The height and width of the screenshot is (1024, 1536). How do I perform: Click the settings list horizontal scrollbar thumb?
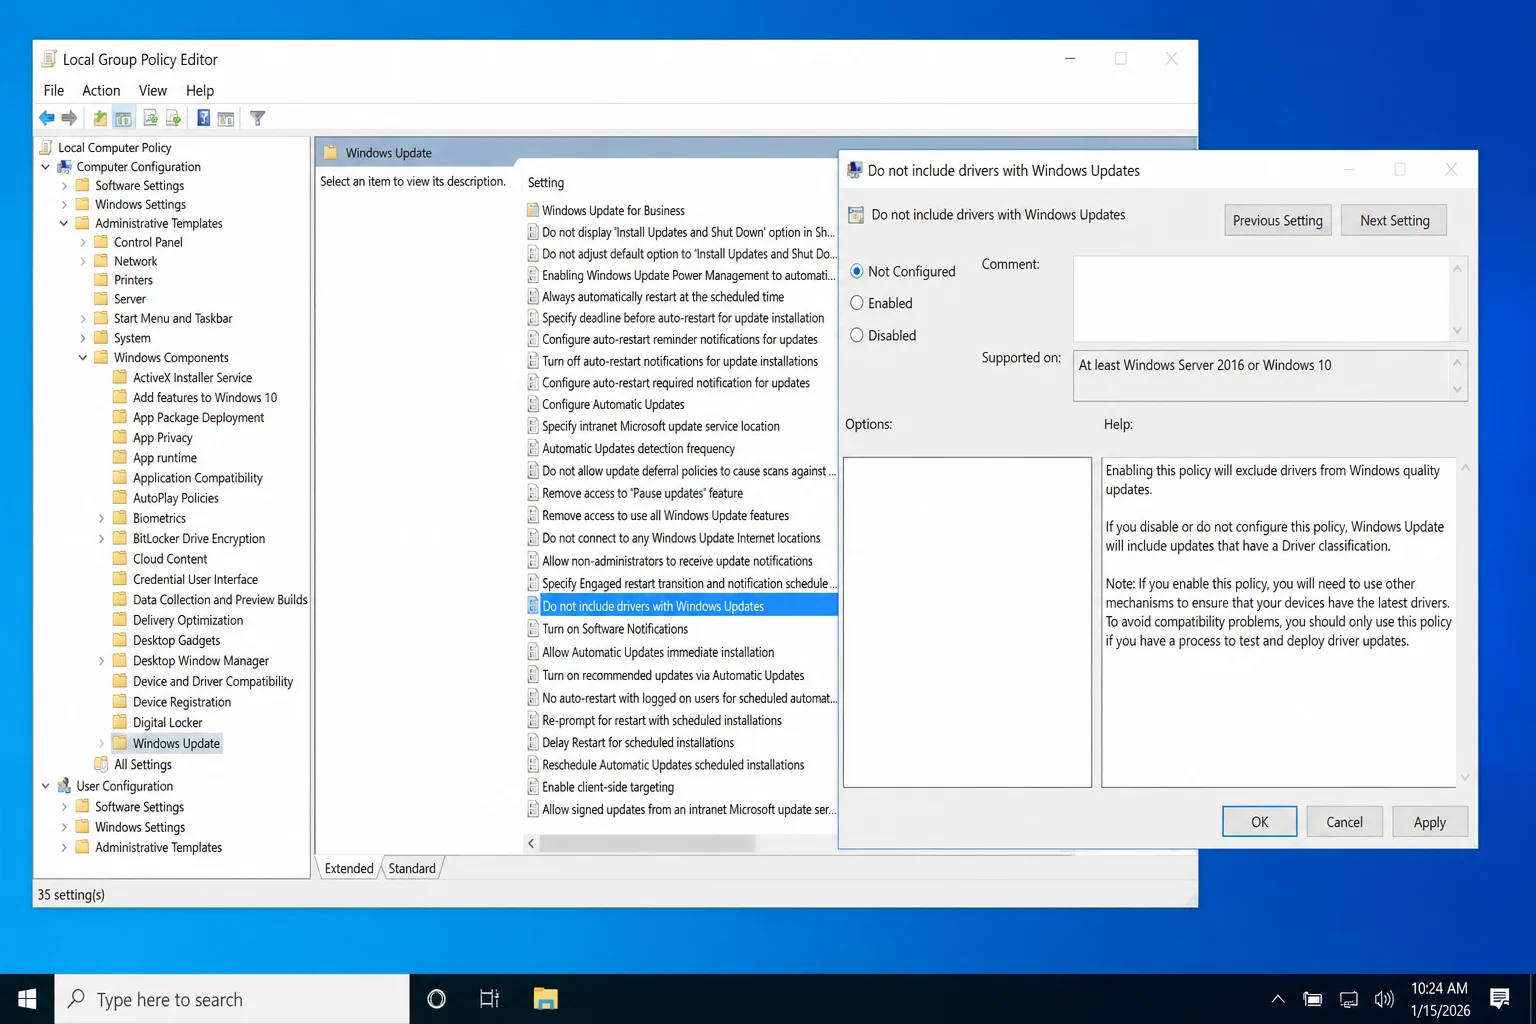647,844
